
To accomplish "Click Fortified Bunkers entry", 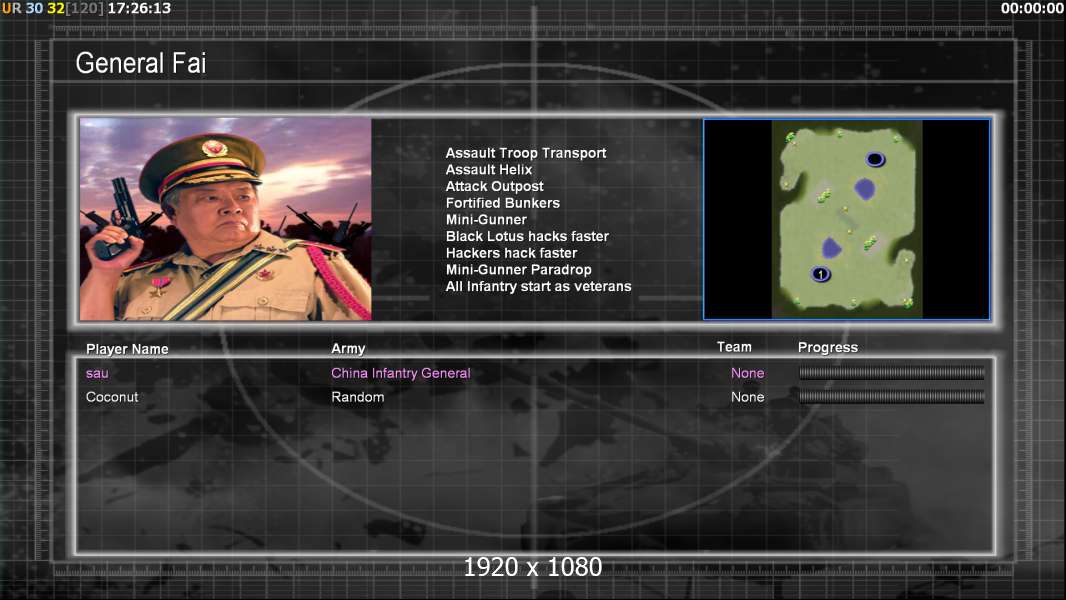I will coord(502,203).
